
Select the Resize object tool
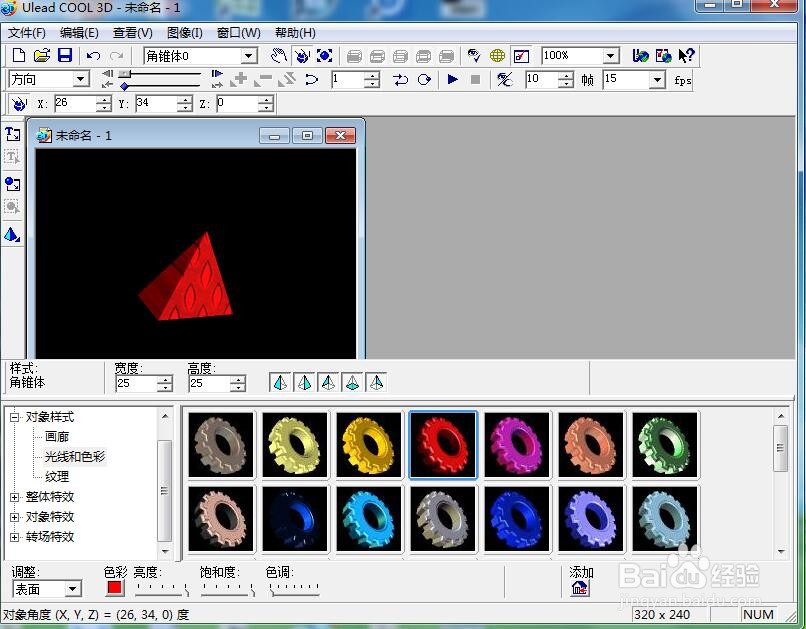pyautogui.click(x=324, y=56)
